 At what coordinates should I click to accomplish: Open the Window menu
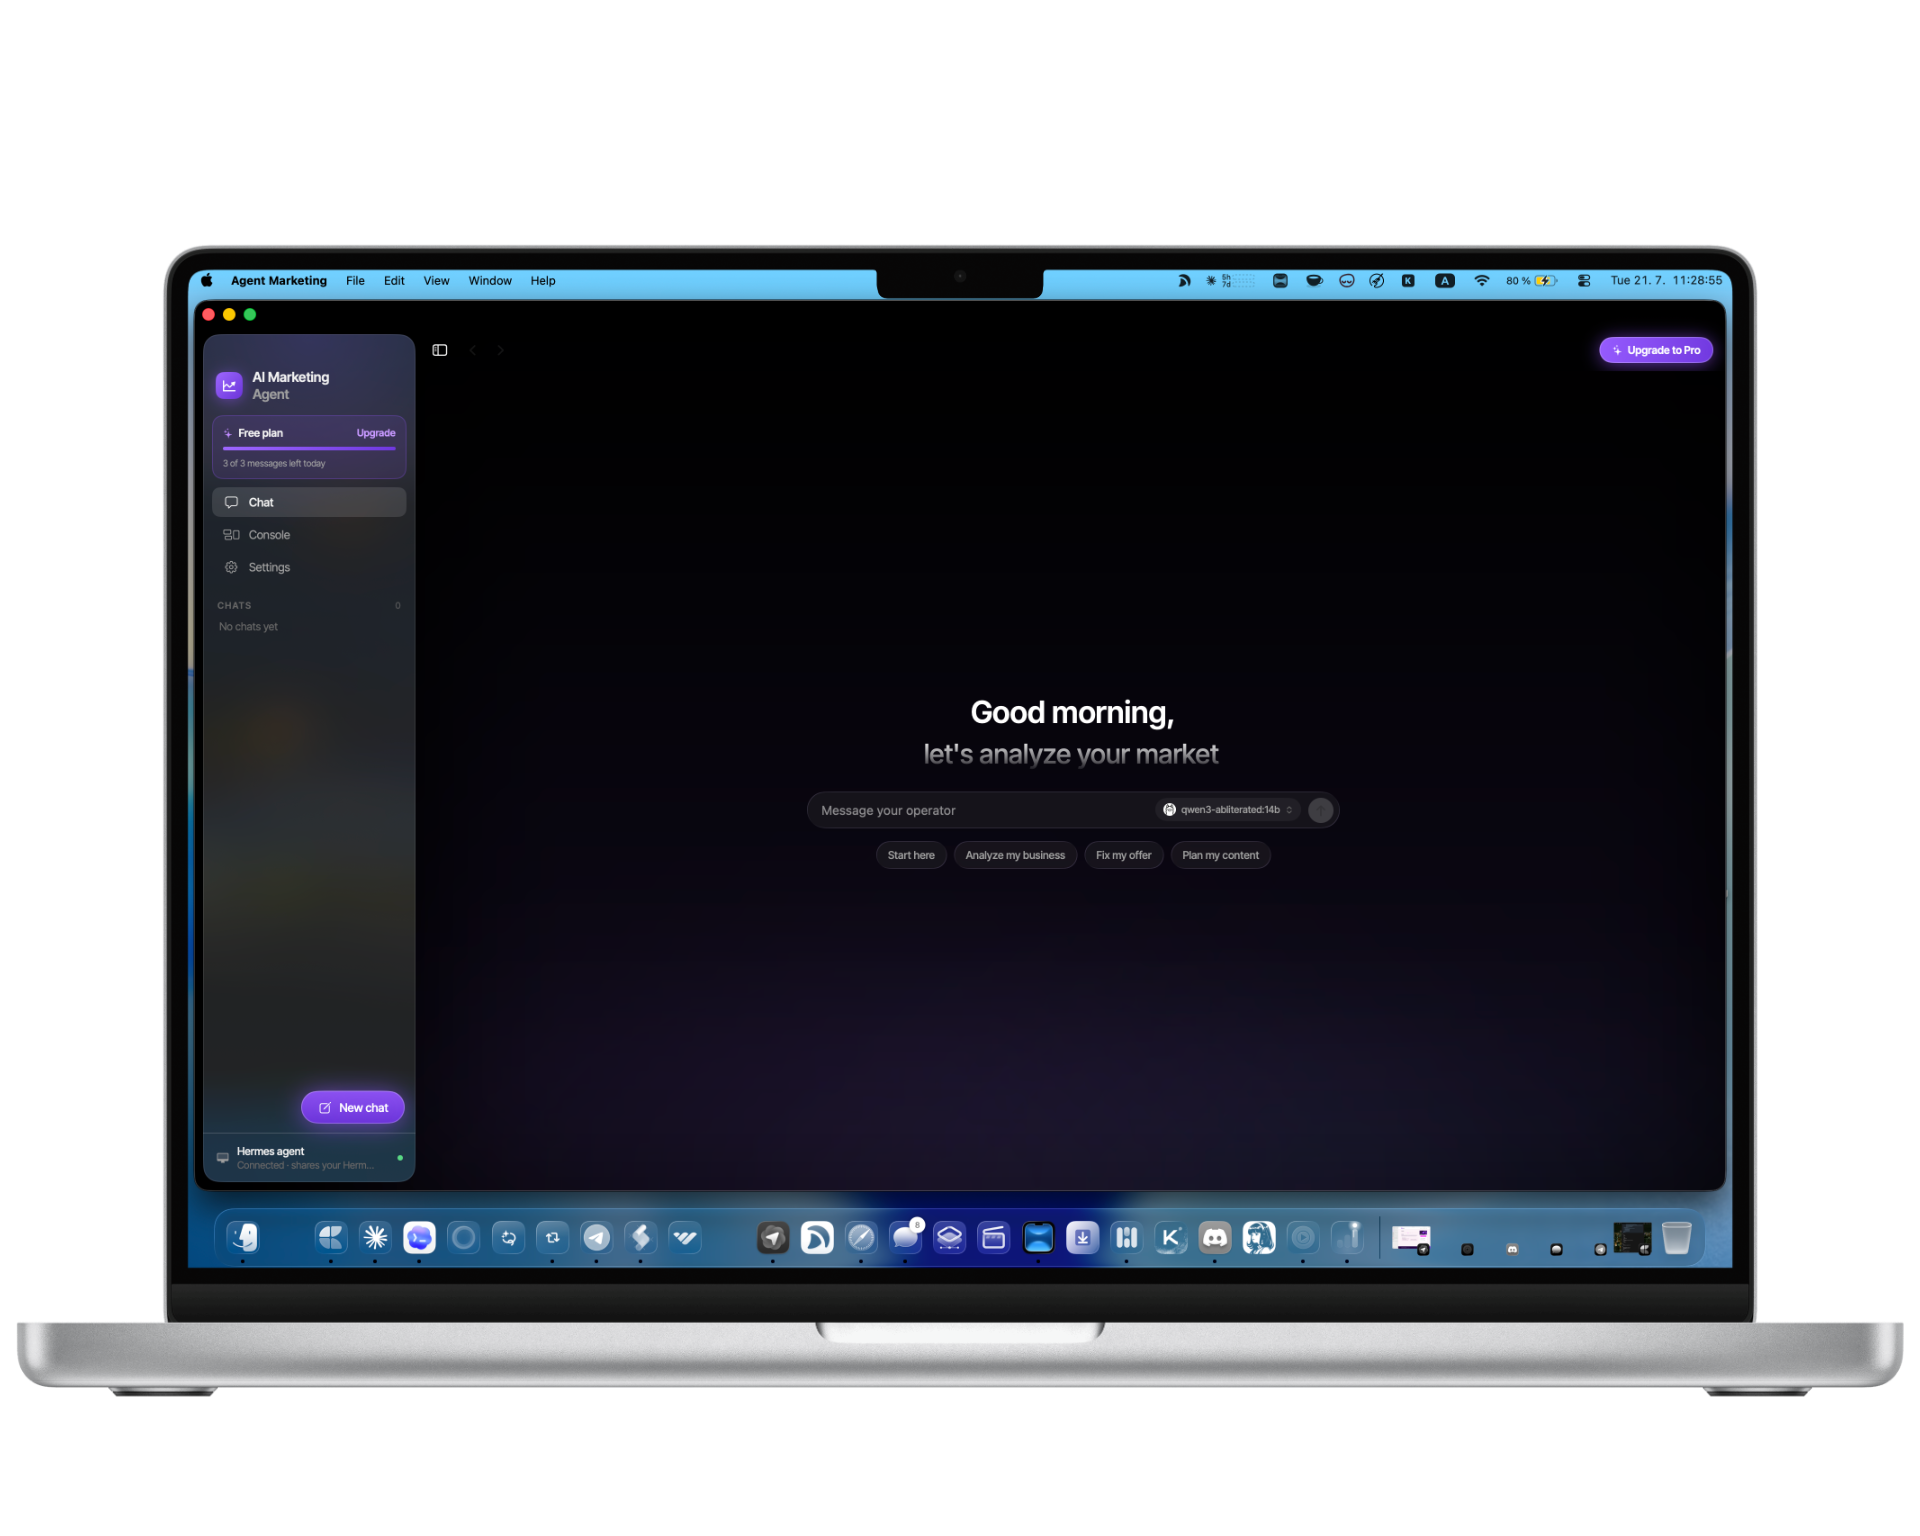tap(490, 281)
